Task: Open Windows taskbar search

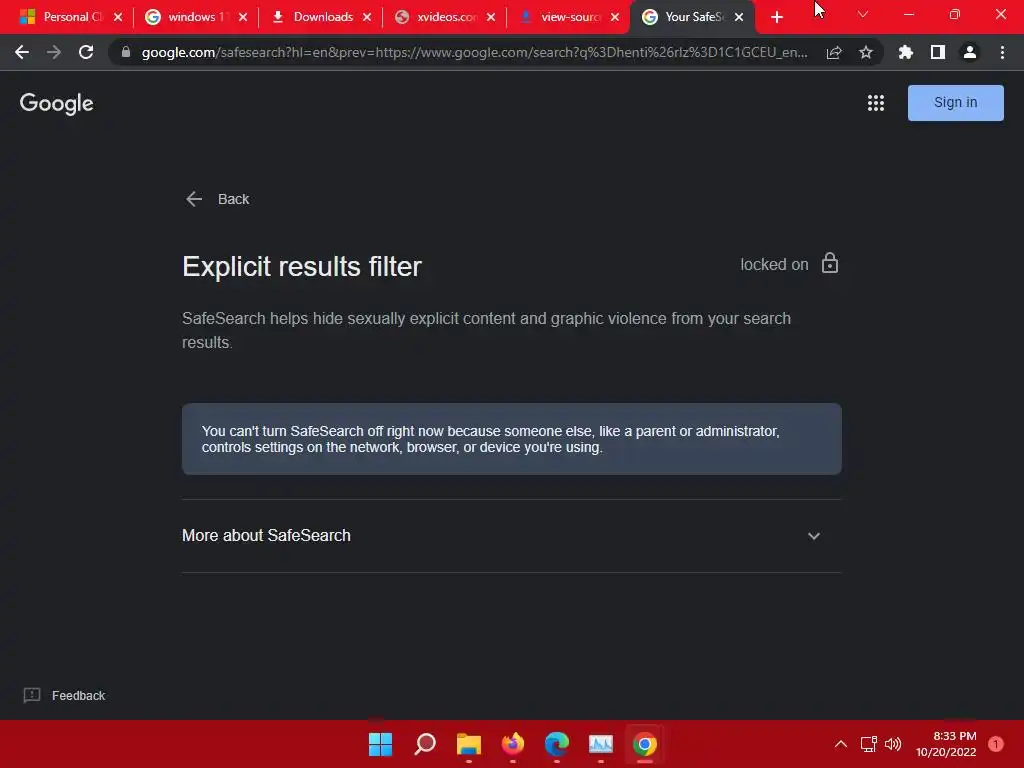Action: tap(425, 744)
